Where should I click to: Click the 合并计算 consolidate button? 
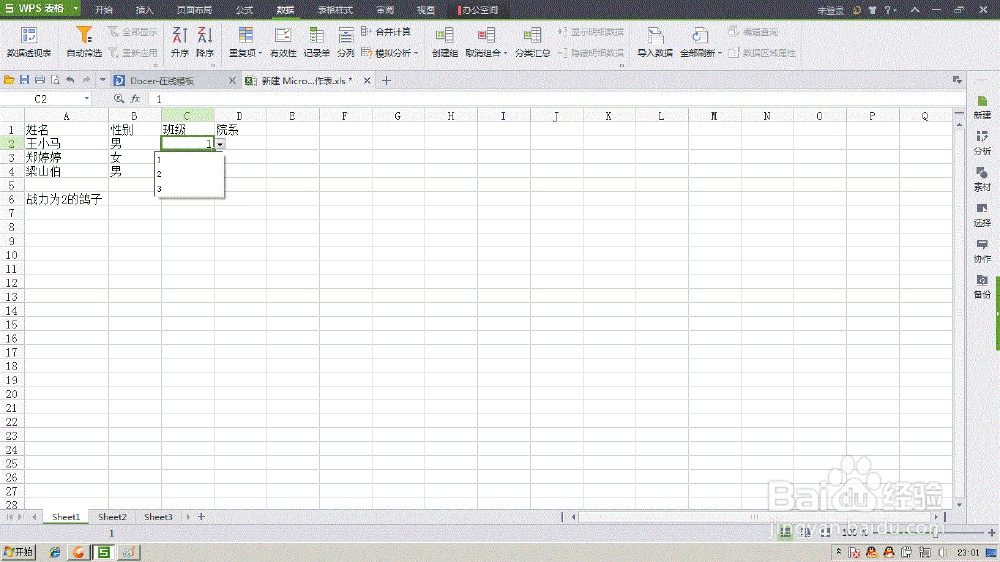tap(386, 32)
